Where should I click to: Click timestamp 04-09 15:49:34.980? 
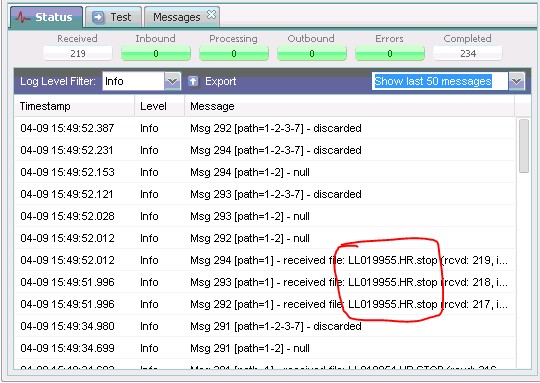[67, 326]
